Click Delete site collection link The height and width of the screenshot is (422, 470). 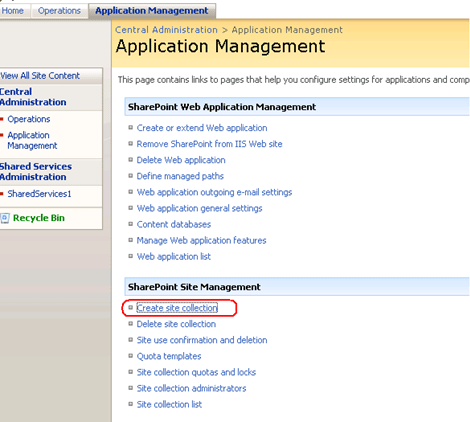tap(176, 324)
